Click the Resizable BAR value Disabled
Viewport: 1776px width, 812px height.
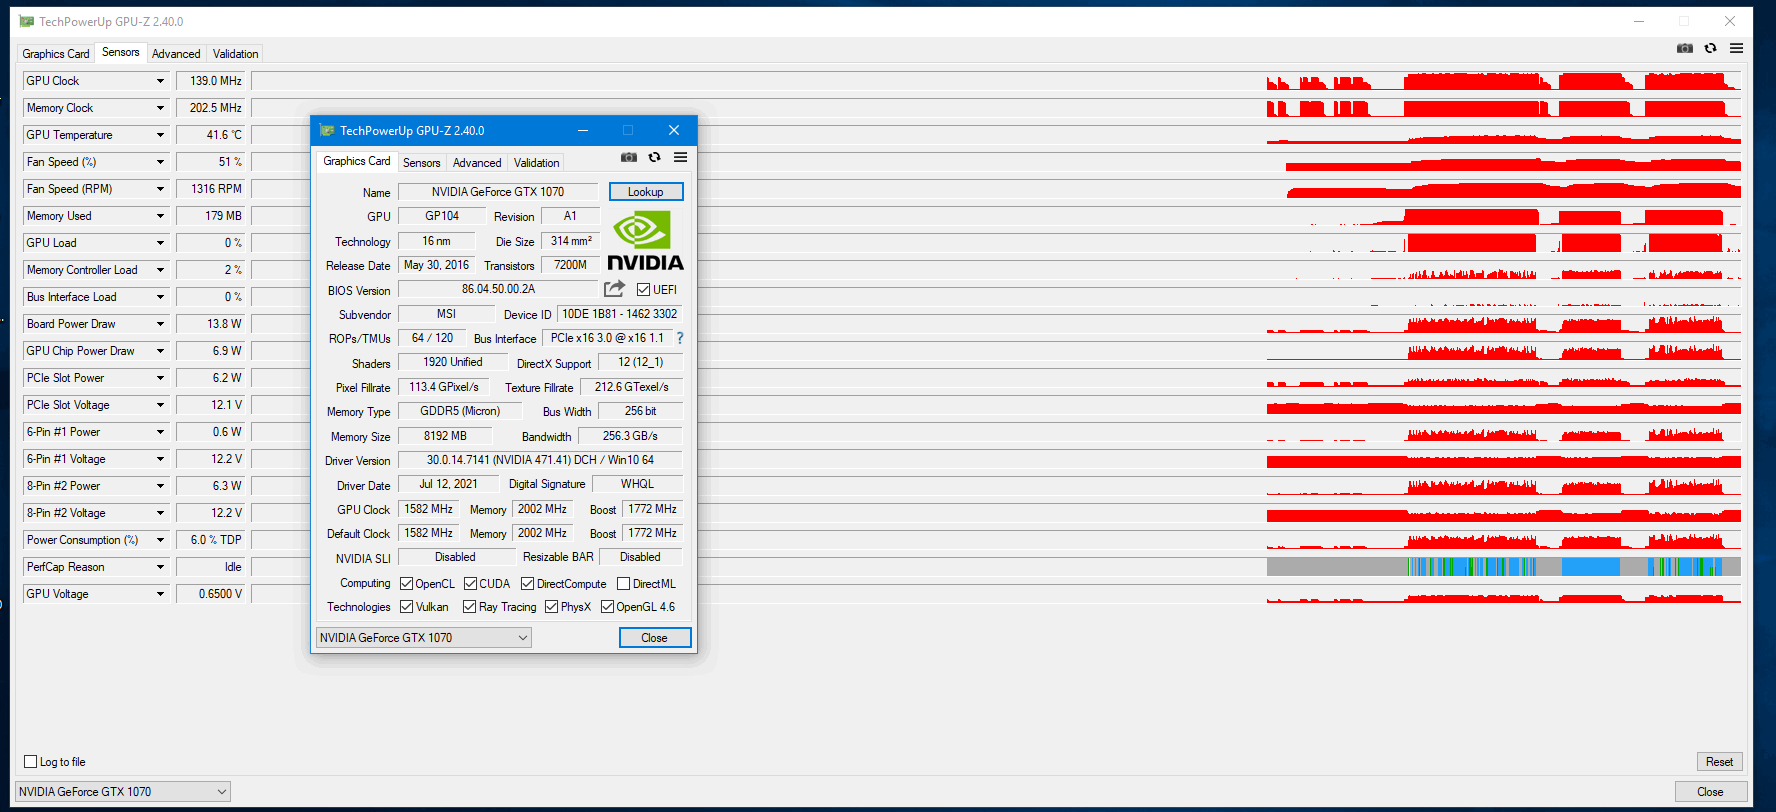640,557
